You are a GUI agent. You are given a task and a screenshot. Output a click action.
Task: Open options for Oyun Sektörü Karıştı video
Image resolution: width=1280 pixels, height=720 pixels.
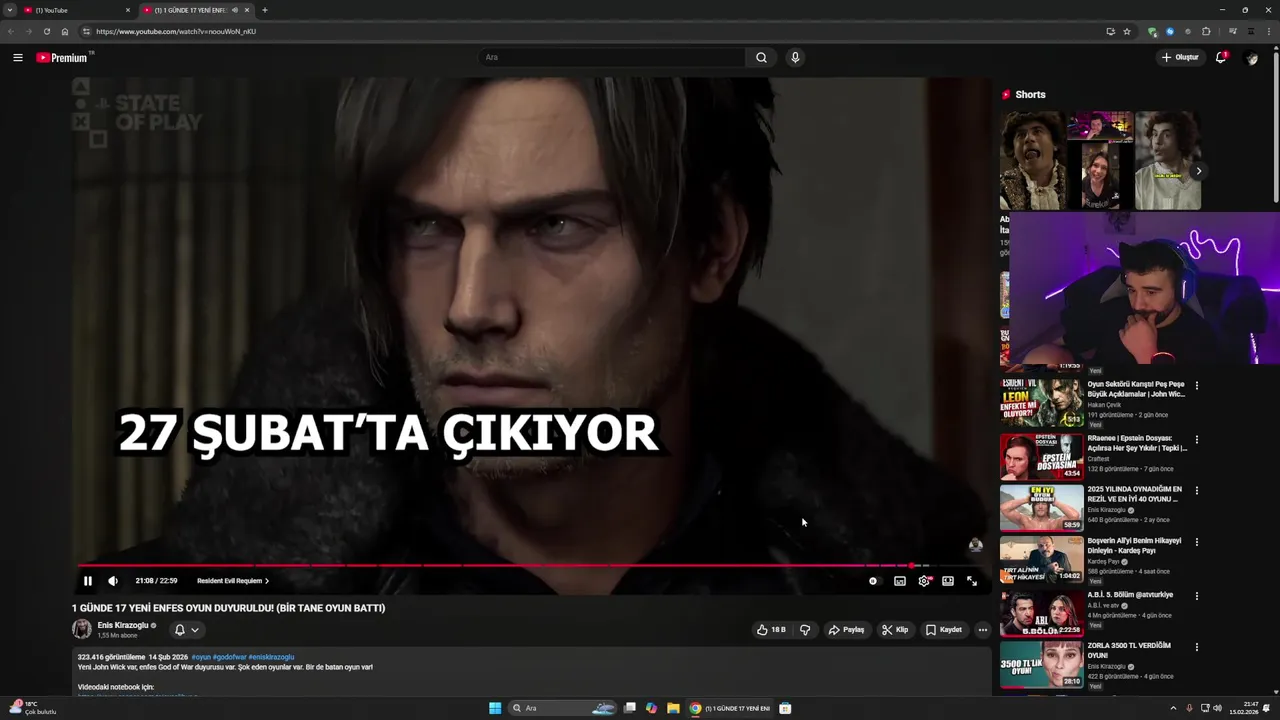click(1196, 385)
